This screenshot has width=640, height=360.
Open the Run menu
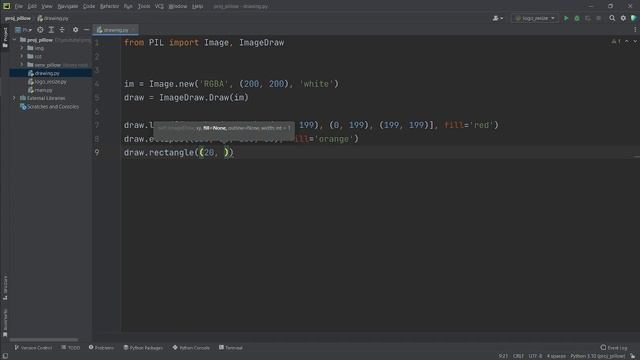128,7
